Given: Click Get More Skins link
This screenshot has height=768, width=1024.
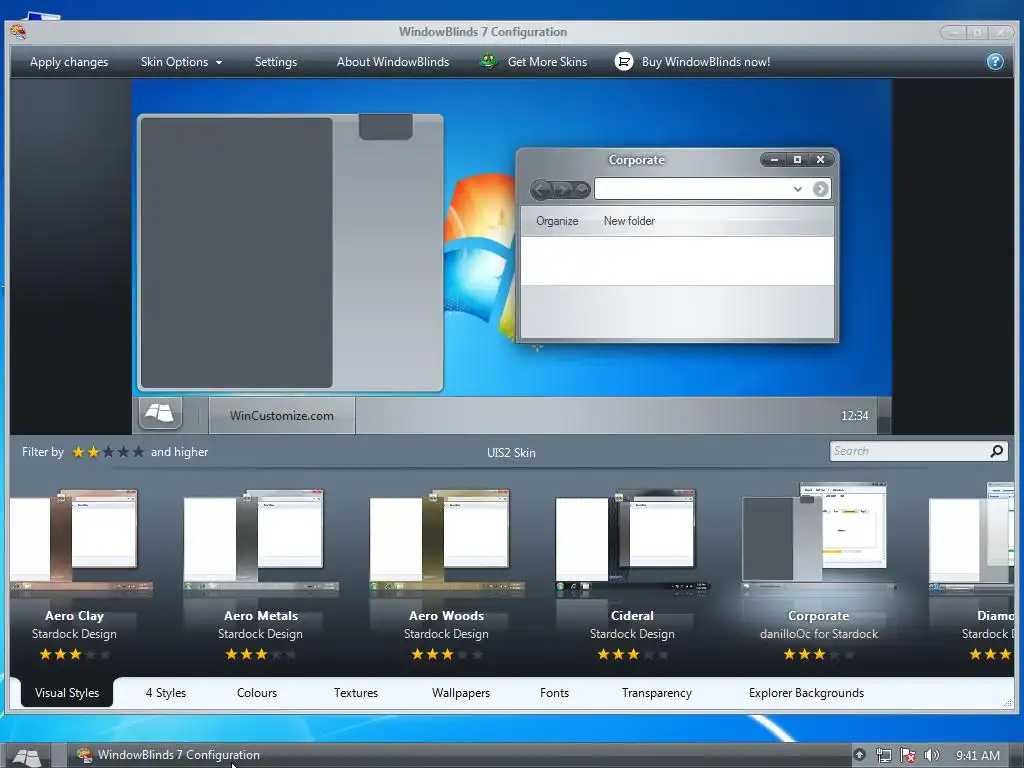Looking at the screenshot, I should 547,62.
